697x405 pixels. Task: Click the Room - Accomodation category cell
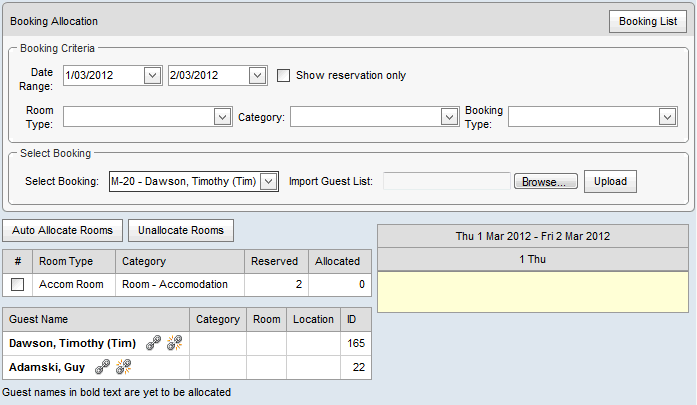[x=180, y=285]
